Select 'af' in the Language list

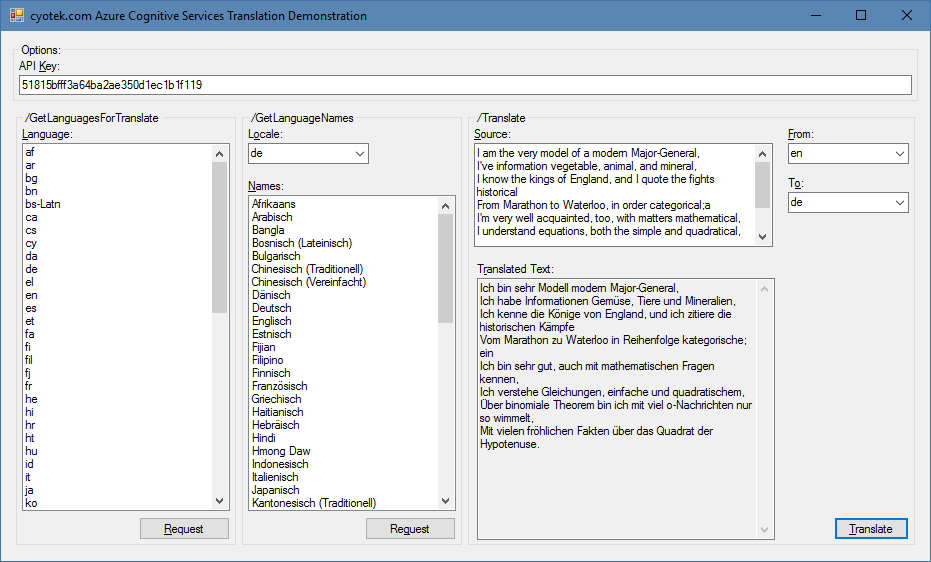click(x=118, y=153)
